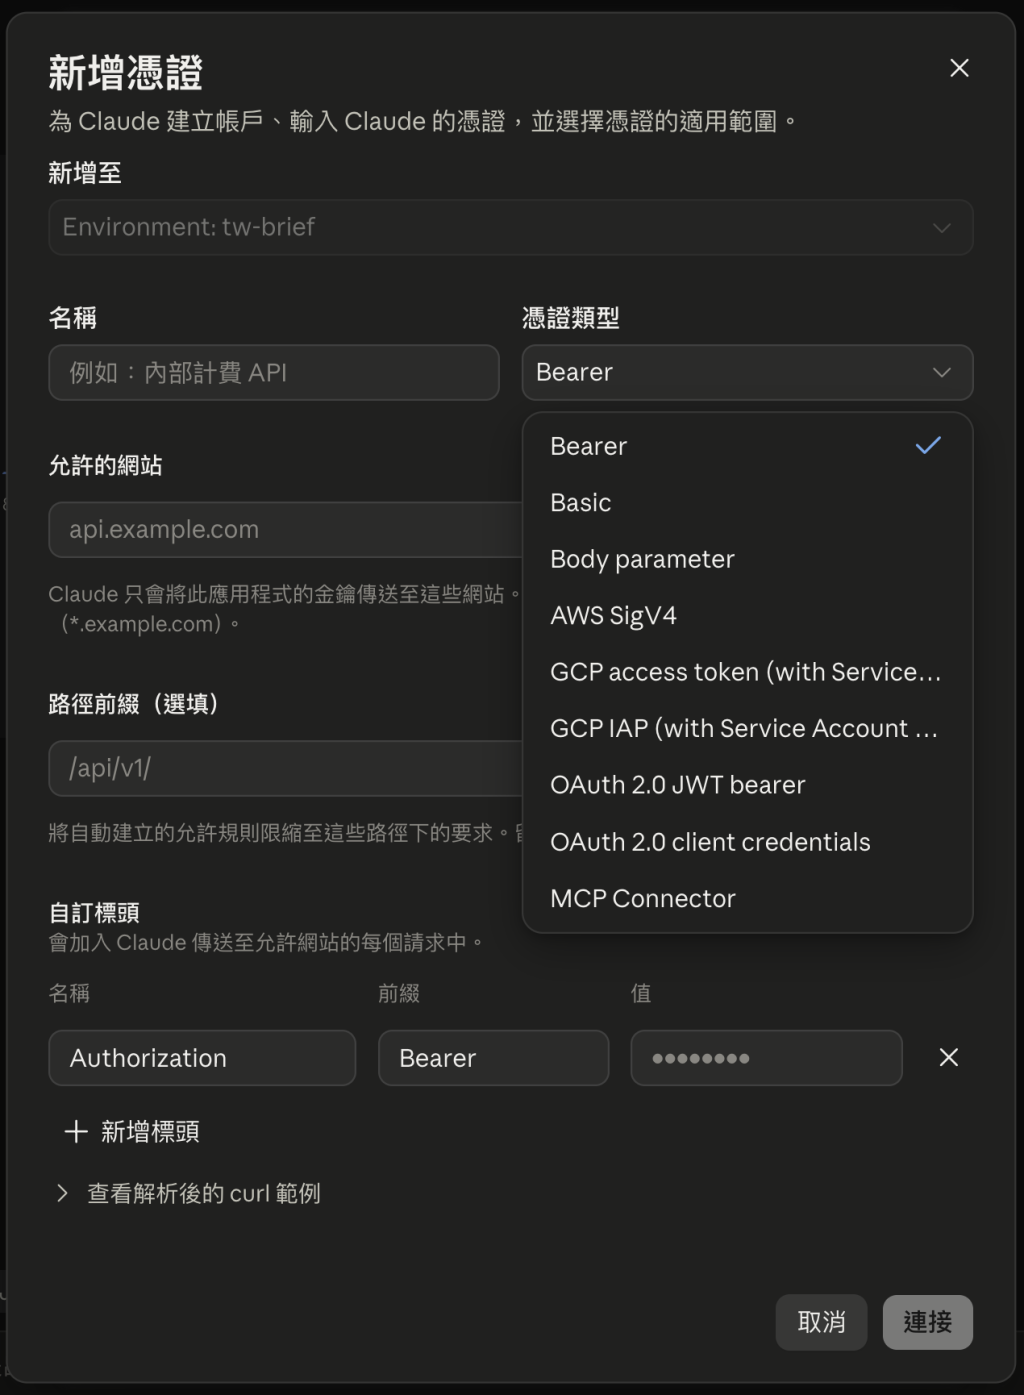Select AWS SigV4 credential type
Screen dimensions: 1024x1395
coord(747,615)
